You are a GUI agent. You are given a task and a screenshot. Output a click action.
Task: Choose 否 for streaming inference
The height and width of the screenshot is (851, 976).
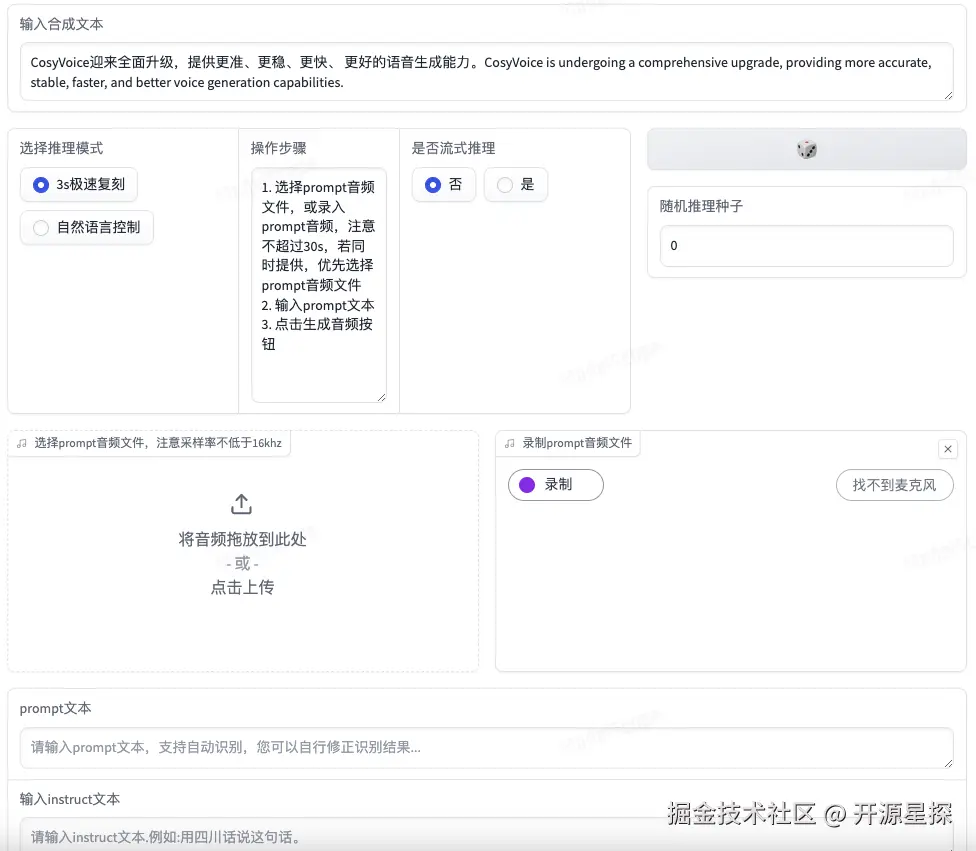click(x=444, y=185)
